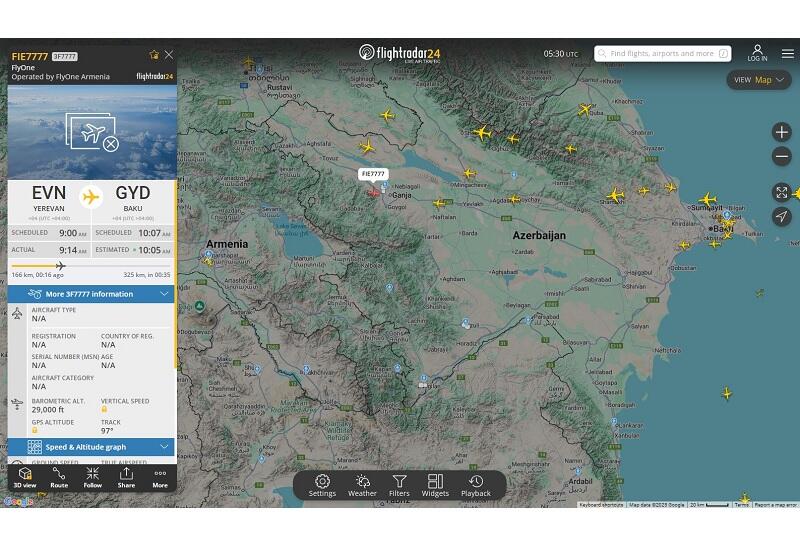Log in via the LOG IN button
This screenshot has height=550, width=800.
[757, 53]
